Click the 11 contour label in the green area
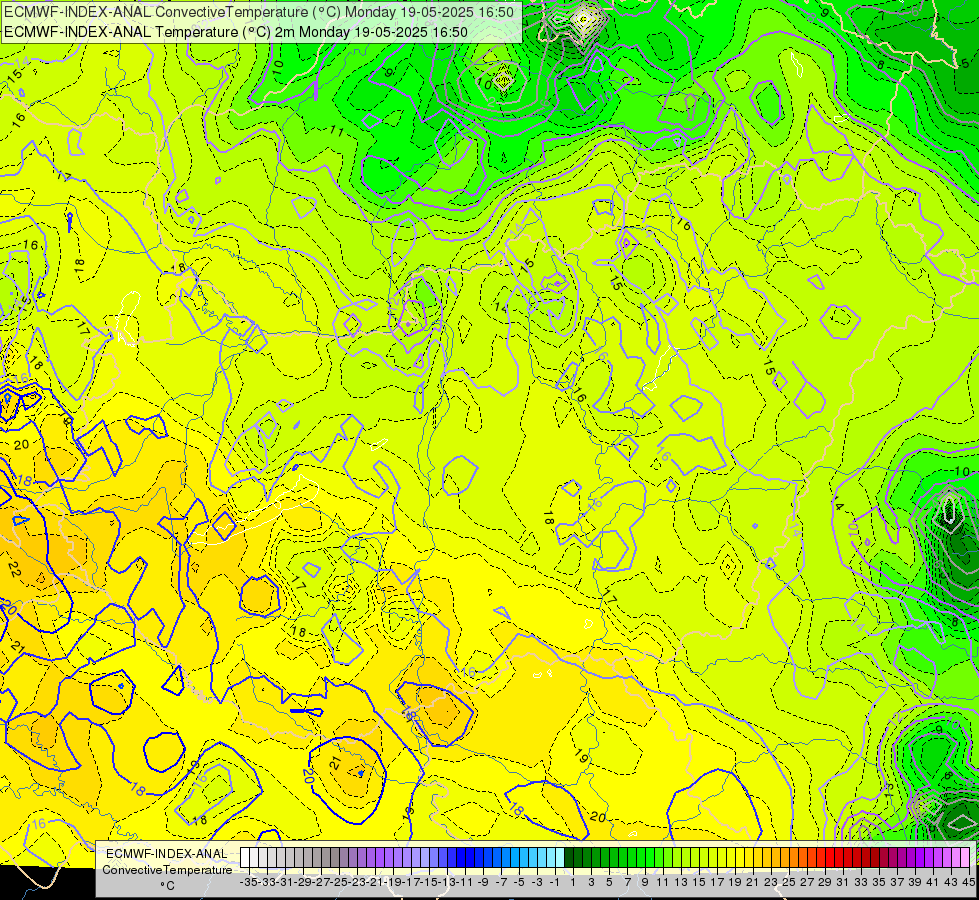979x900 pixels. 337,131
